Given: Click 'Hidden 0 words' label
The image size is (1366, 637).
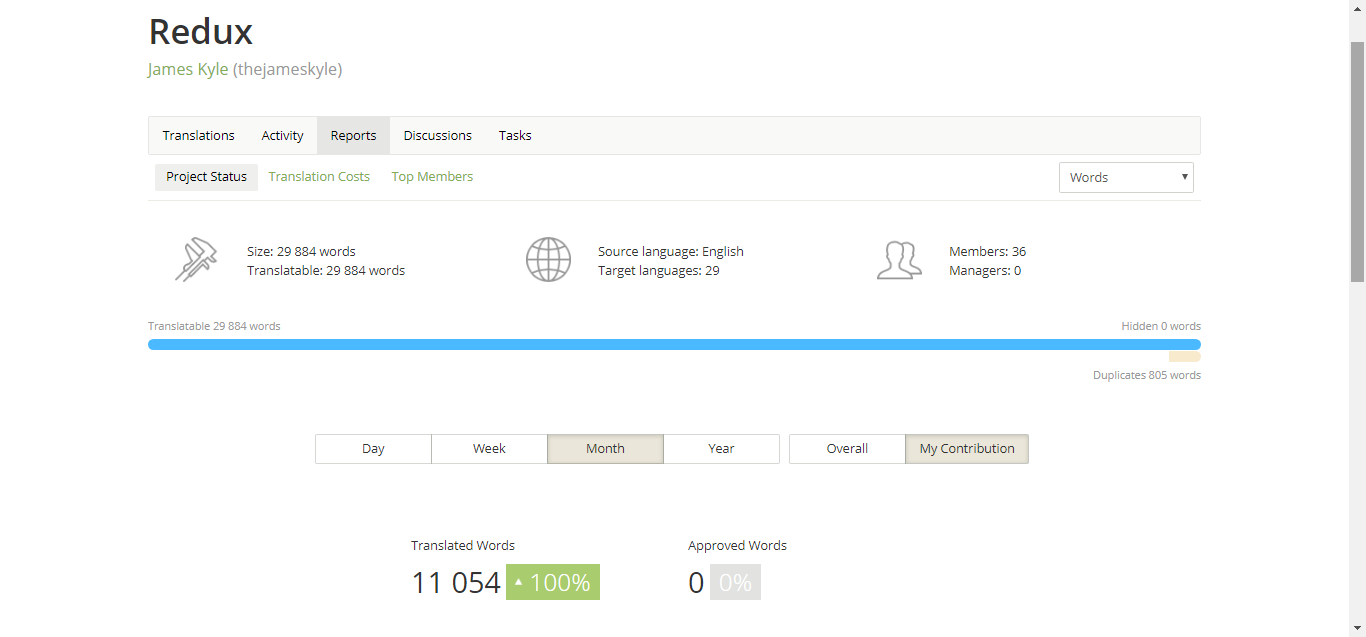Looking at the screenshot, I should click(x=1161, y=326).
